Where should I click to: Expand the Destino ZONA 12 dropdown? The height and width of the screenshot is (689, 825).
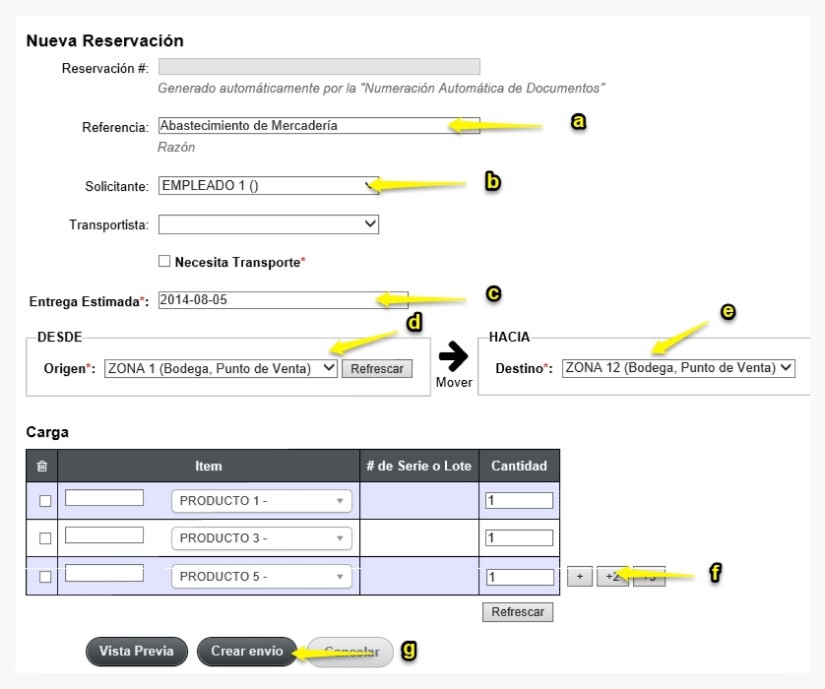click(x=678, y=368)
